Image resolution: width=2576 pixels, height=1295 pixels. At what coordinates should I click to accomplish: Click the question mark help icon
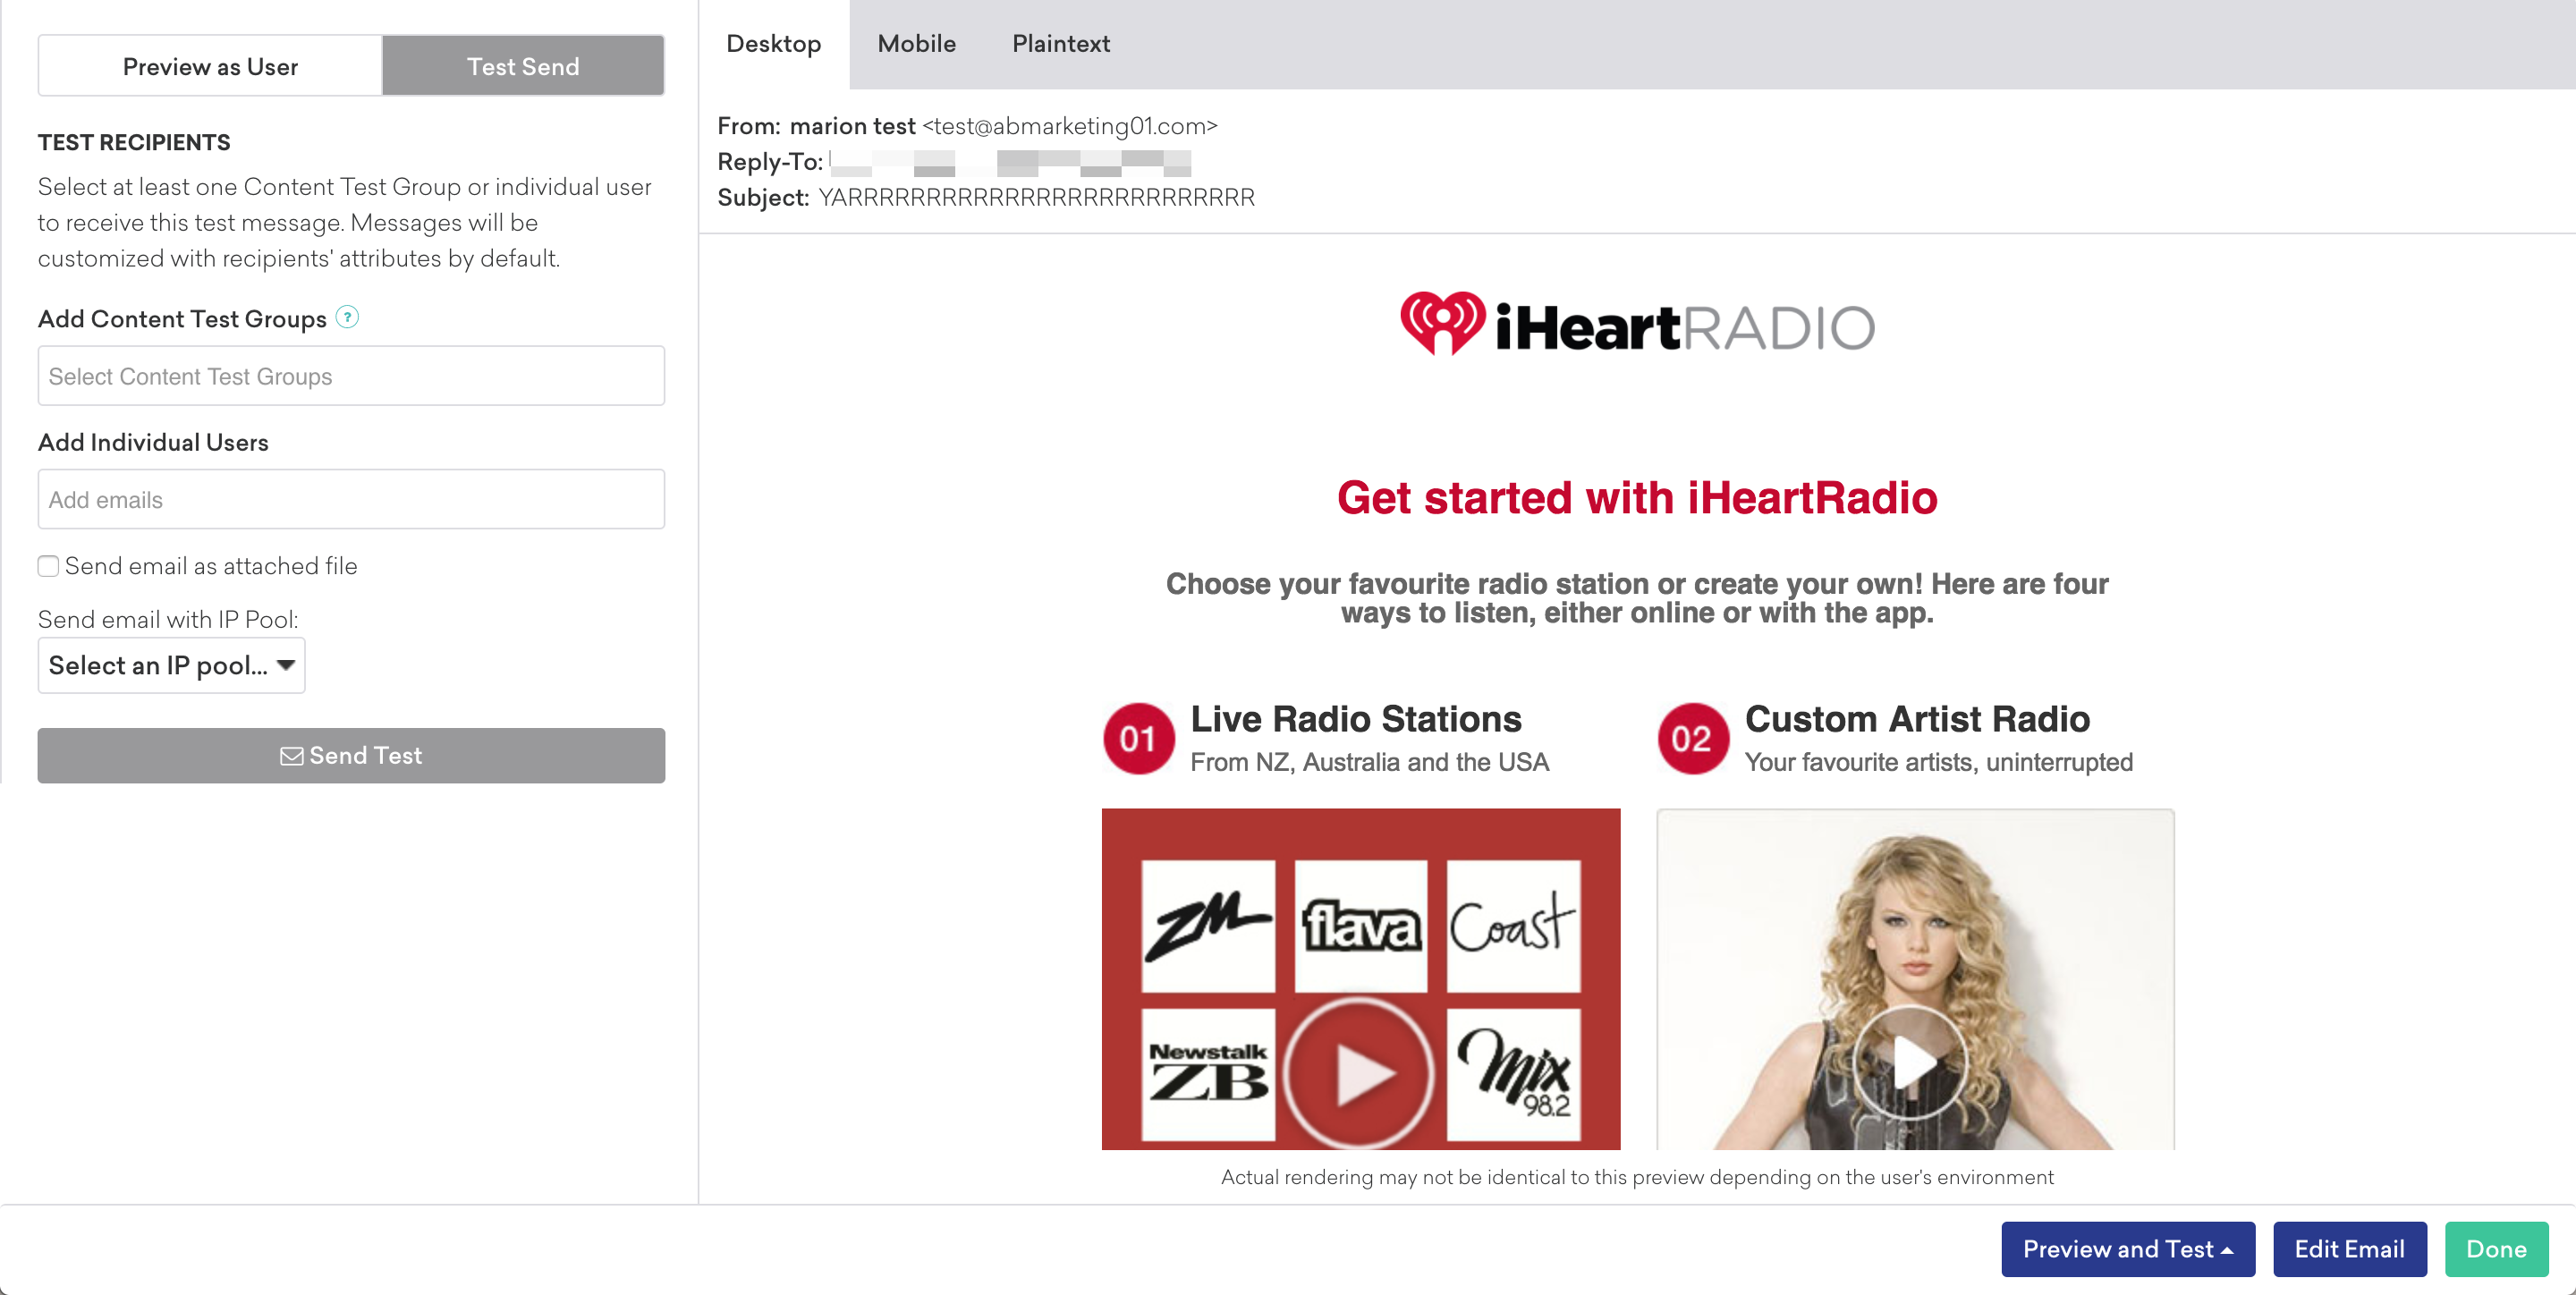(347, 316)
